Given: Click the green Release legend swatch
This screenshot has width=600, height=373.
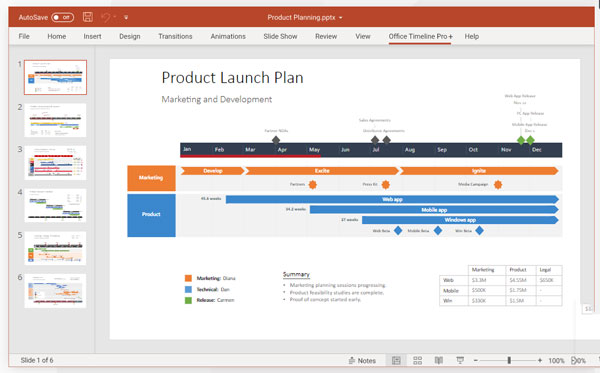Looking at the screenshot, I should tap(188, 300).
